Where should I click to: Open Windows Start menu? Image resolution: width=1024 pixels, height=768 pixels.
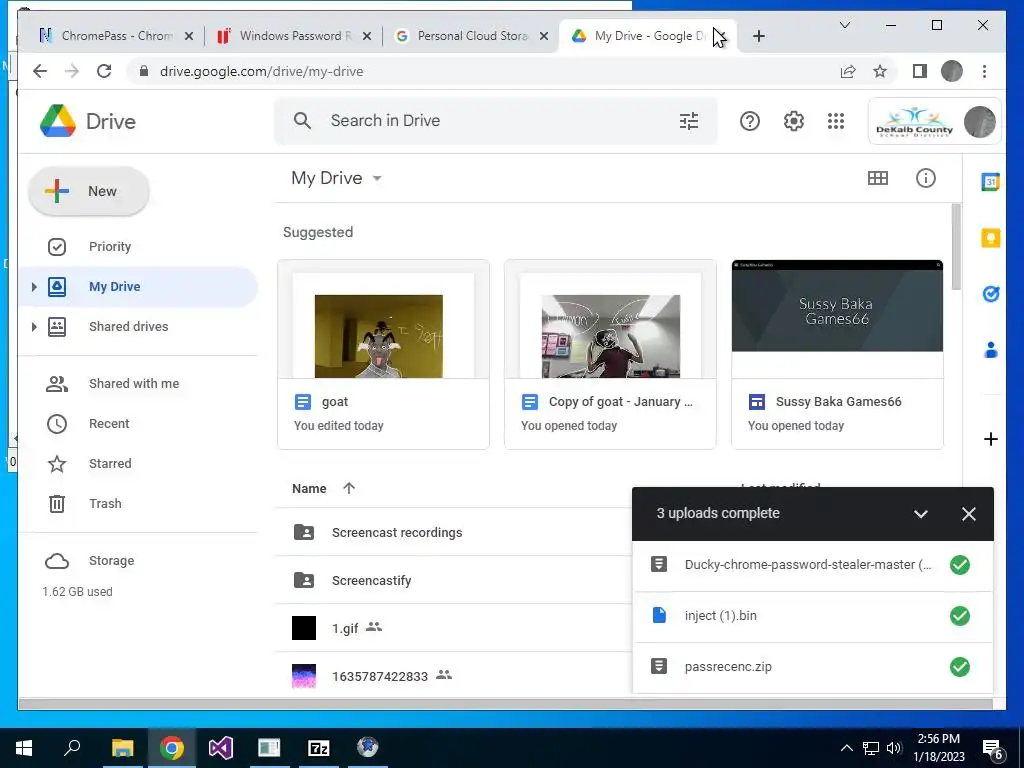[24, 748]
